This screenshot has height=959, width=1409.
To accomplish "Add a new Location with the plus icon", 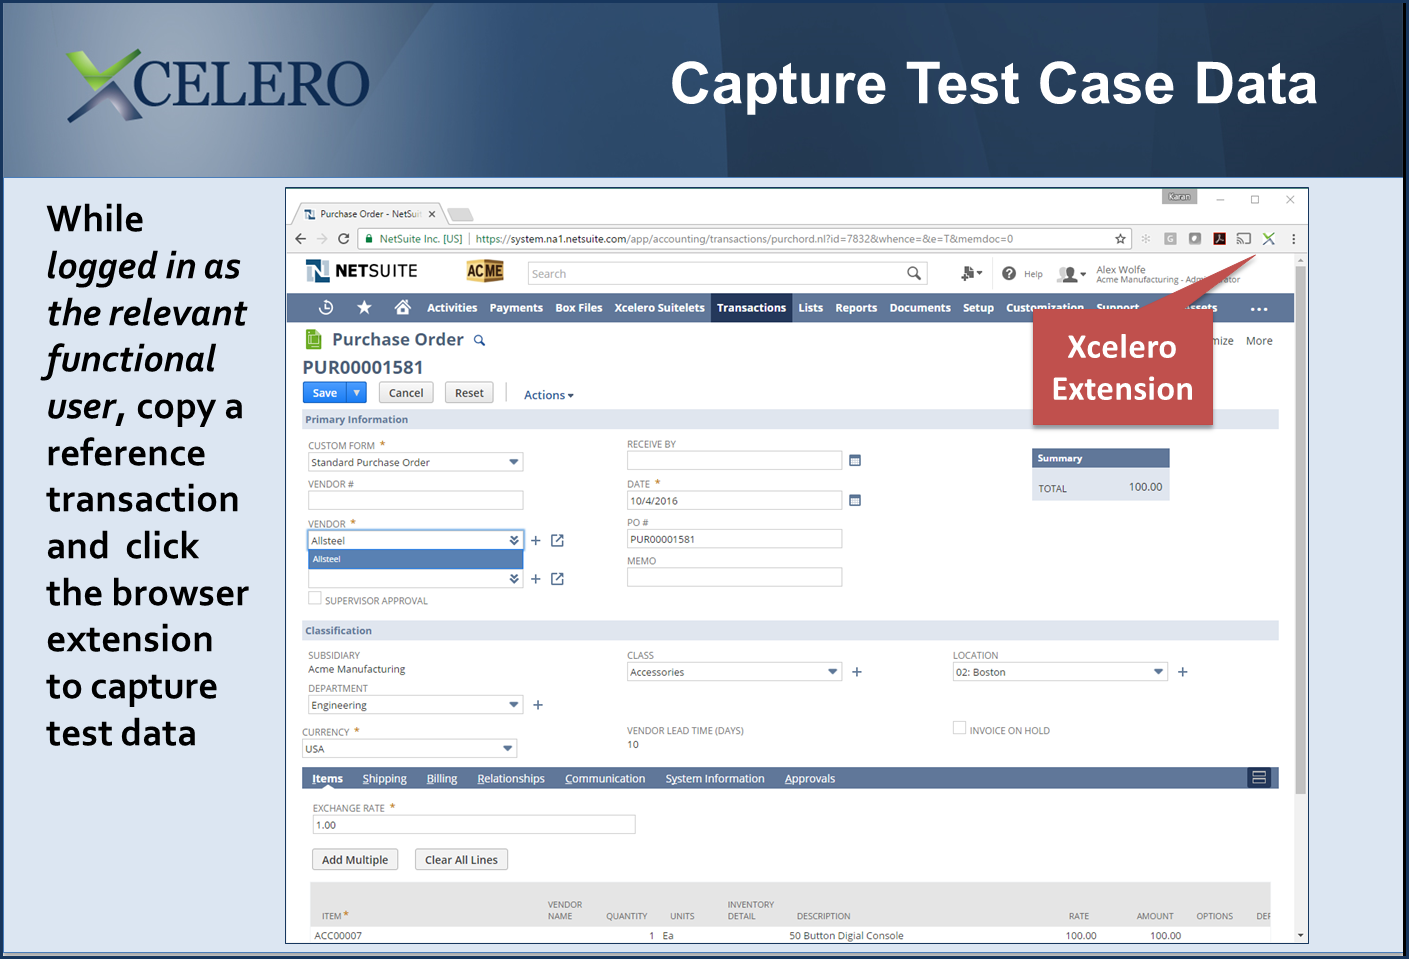I will tap(1183, 672).
